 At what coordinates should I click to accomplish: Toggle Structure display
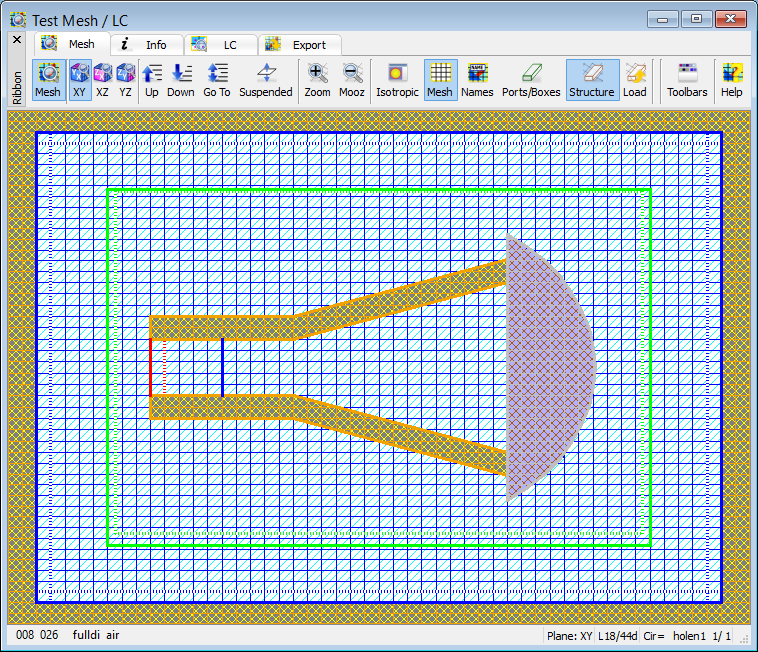coord(592,79)
